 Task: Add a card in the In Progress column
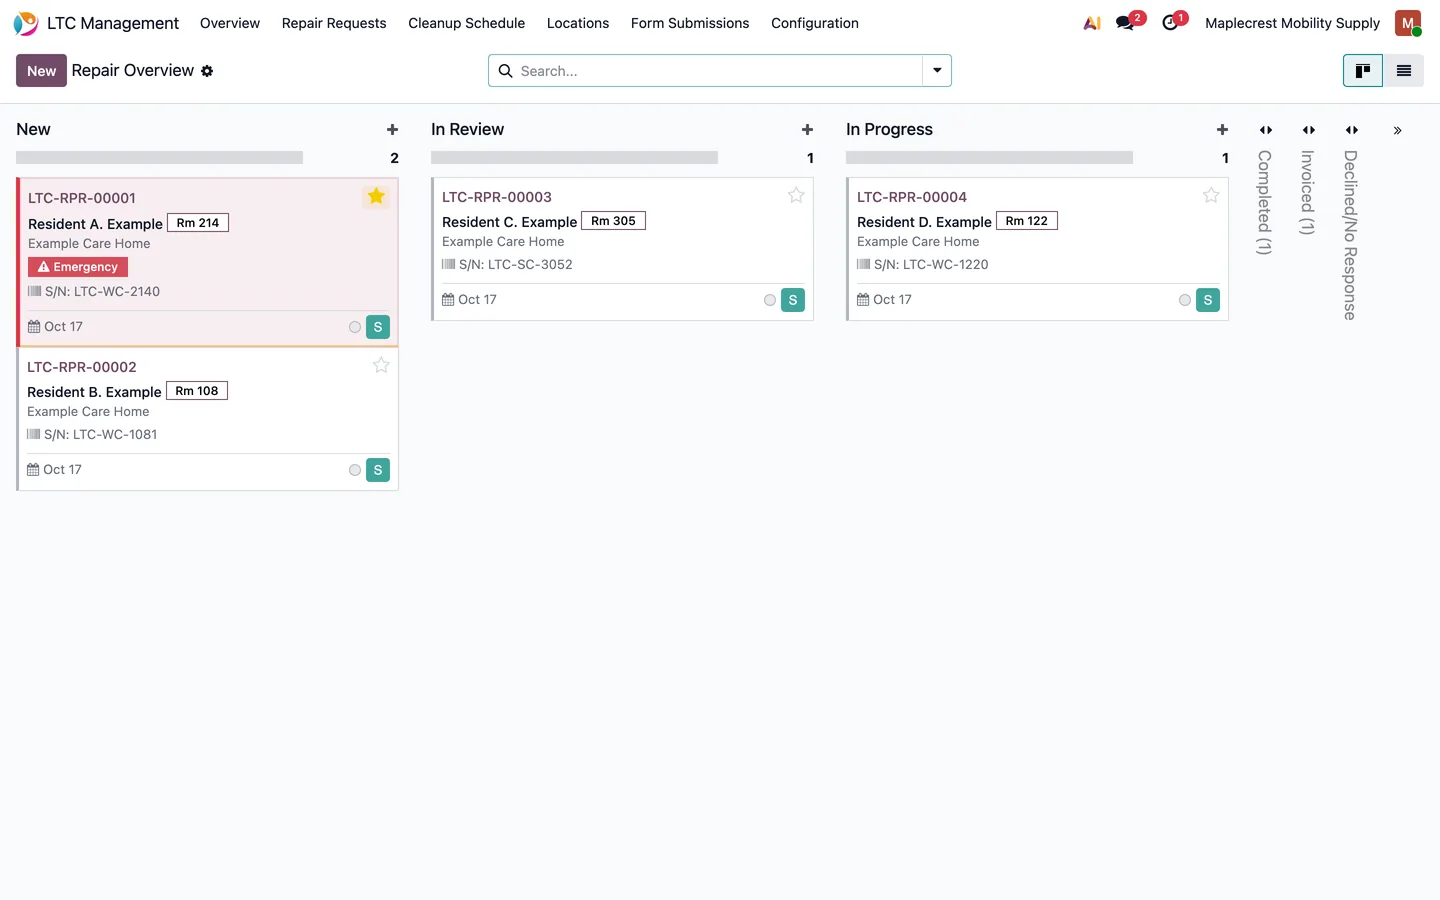pyautogui.click(x=1222, y=130)
